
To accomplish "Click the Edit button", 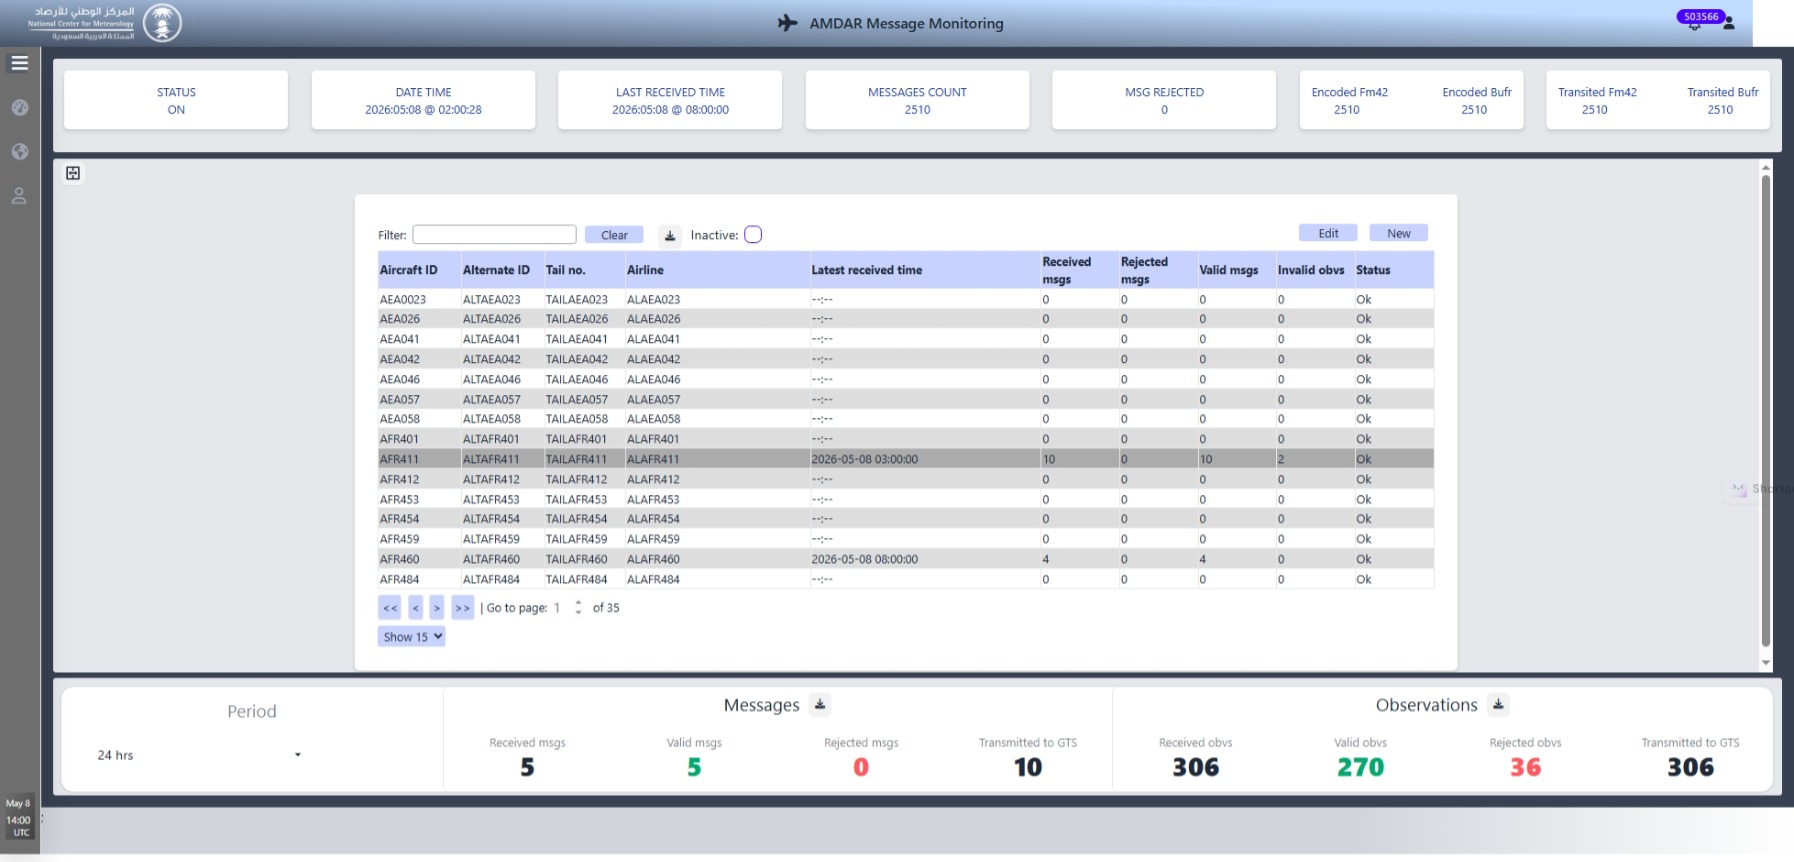I will (1328, 233).
